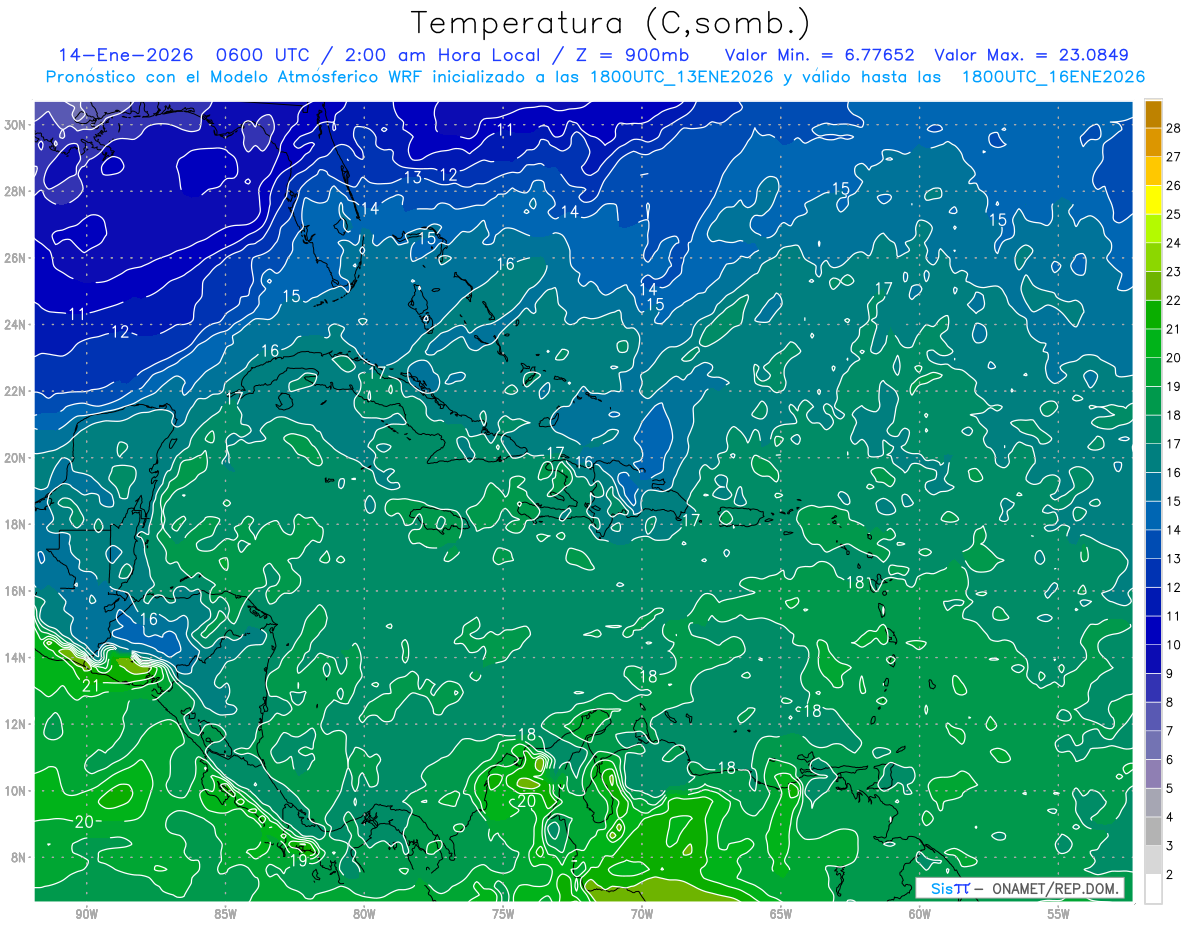Viewport: 1200px width, 927px height.
Task: Click the 12N latitude axis label
Action: (x=16, y=724)
